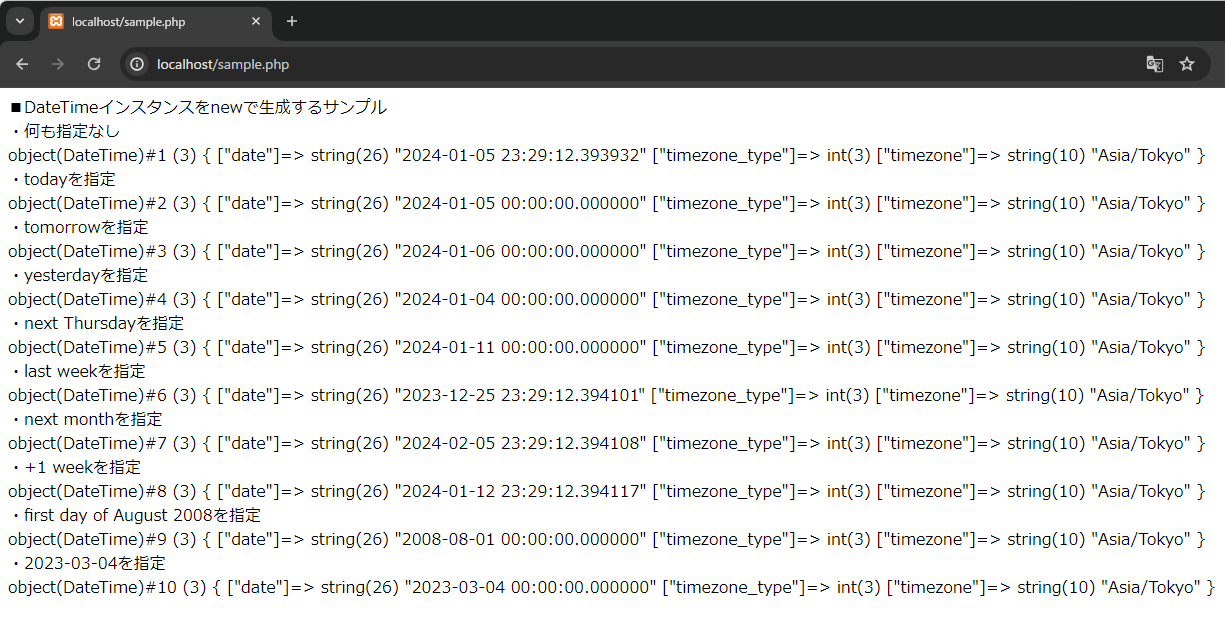1225x628 pixels.
Task: Click the XAMPP favicon on the tab
Action: 56,21
